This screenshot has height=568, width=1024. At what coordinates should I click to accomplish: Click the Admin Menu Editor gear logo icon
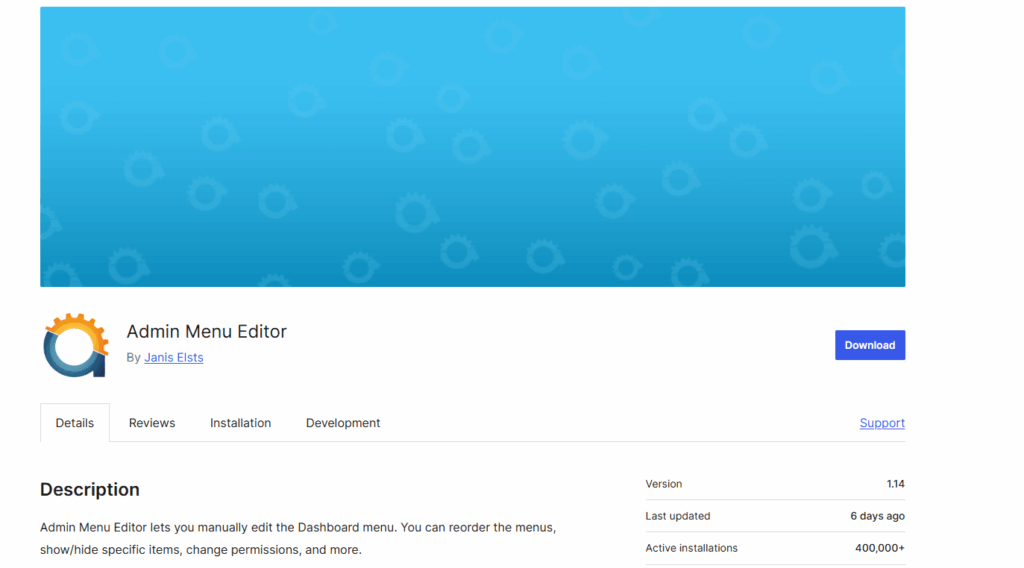[75, 345]
